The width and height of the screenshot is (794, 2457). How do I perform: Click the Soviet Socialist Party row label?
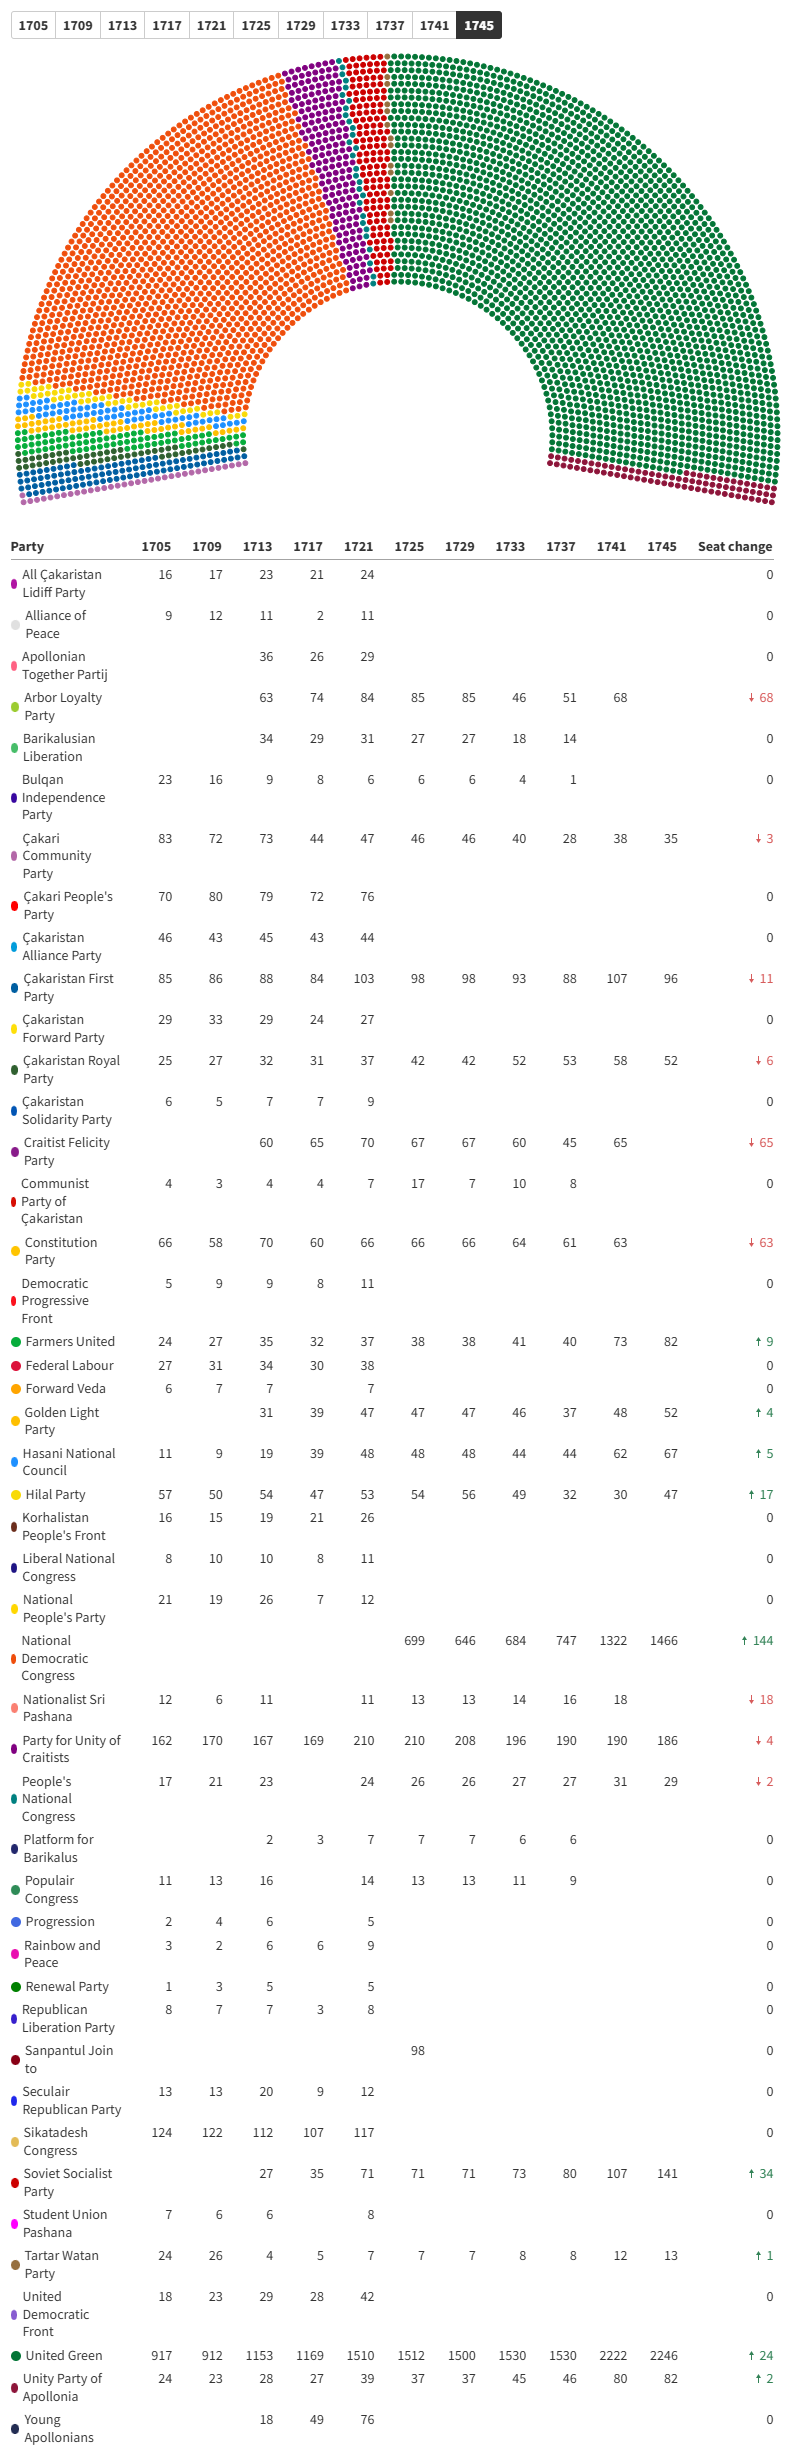[67, 2182]
